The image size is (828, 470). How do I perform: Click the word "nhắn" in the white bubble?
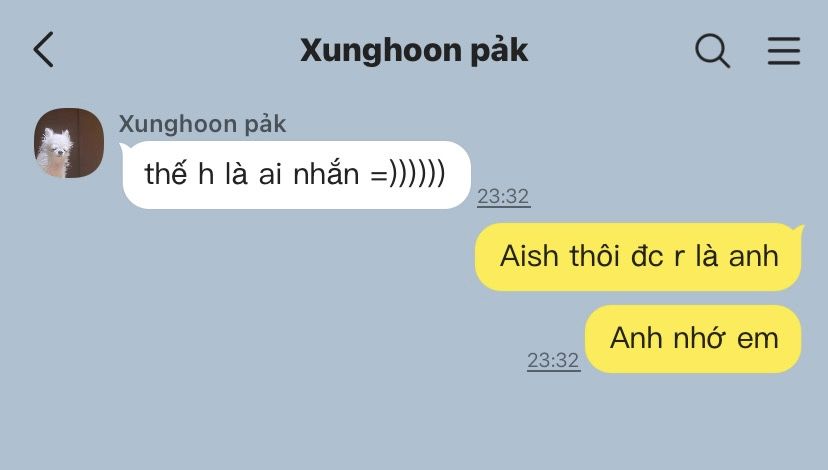tap(326, 173)
